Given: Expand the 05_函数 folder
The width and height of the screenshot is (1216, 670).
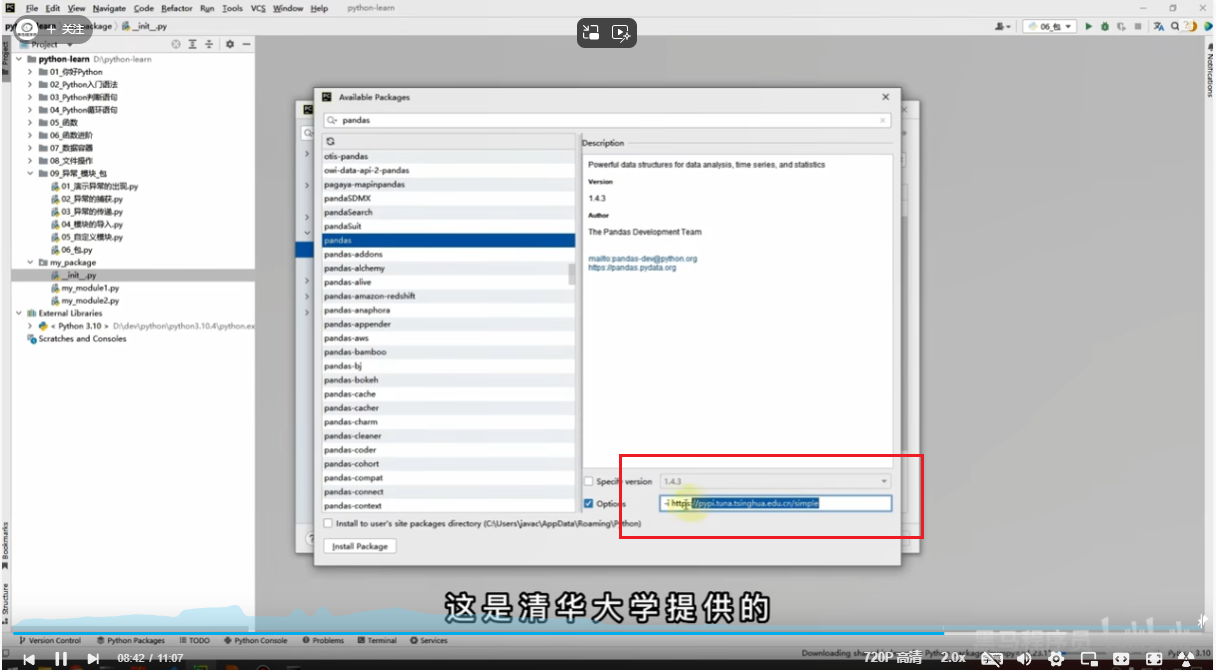Looking at the screenshot, I should (30, 122).
